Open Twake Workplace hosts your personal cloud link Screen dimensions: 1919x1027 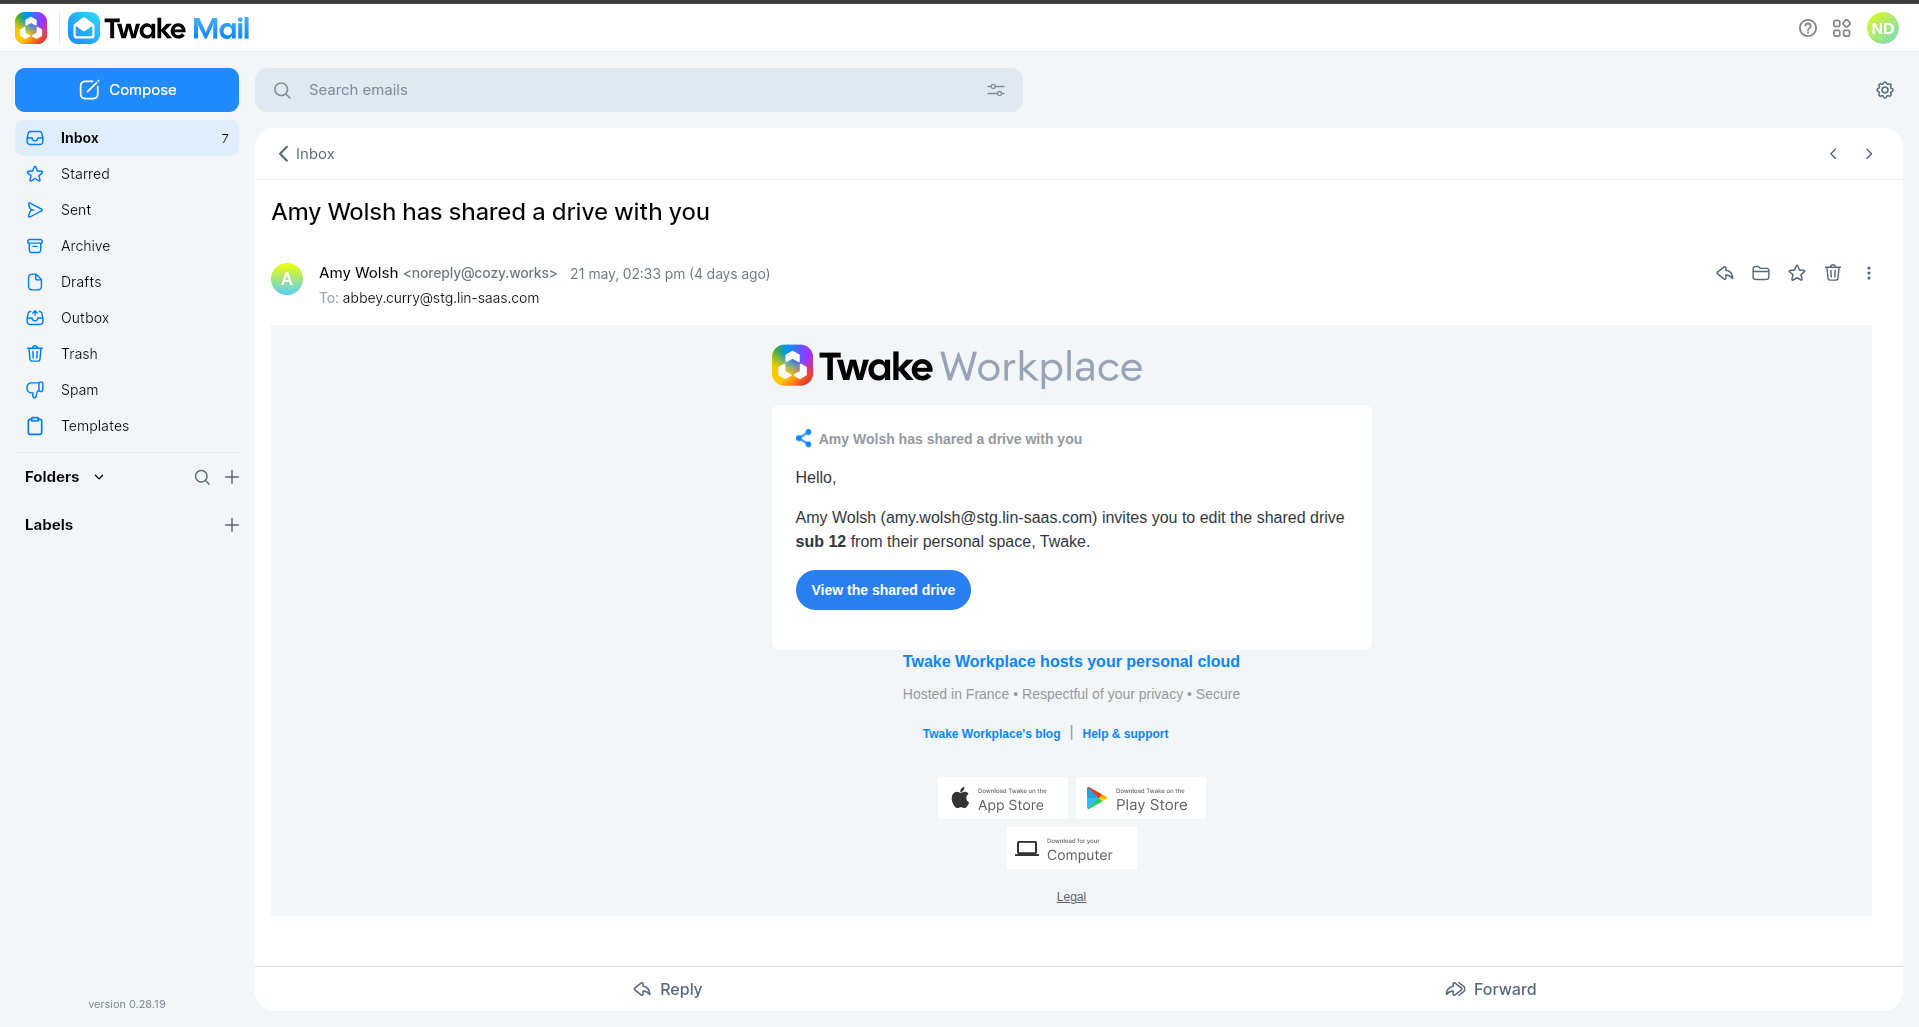coord(1071,661)
